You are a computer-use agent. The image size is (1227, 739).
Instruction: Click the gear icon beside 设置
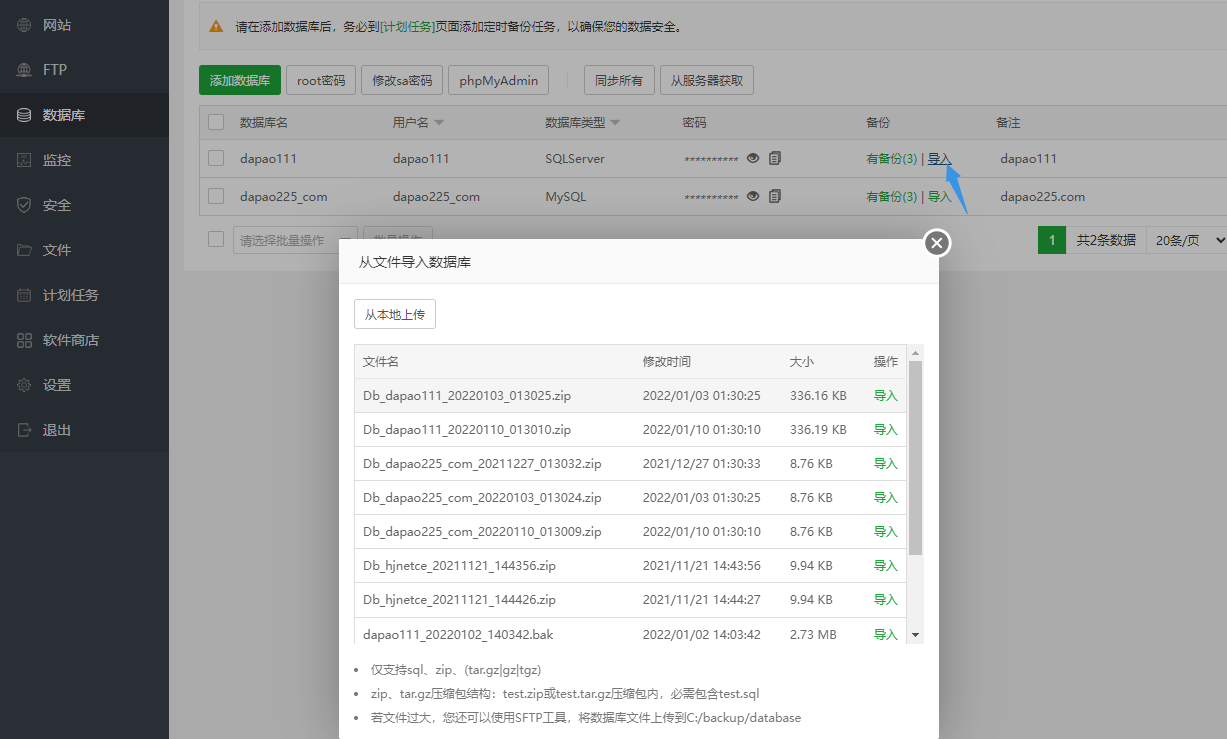(25, 385)
